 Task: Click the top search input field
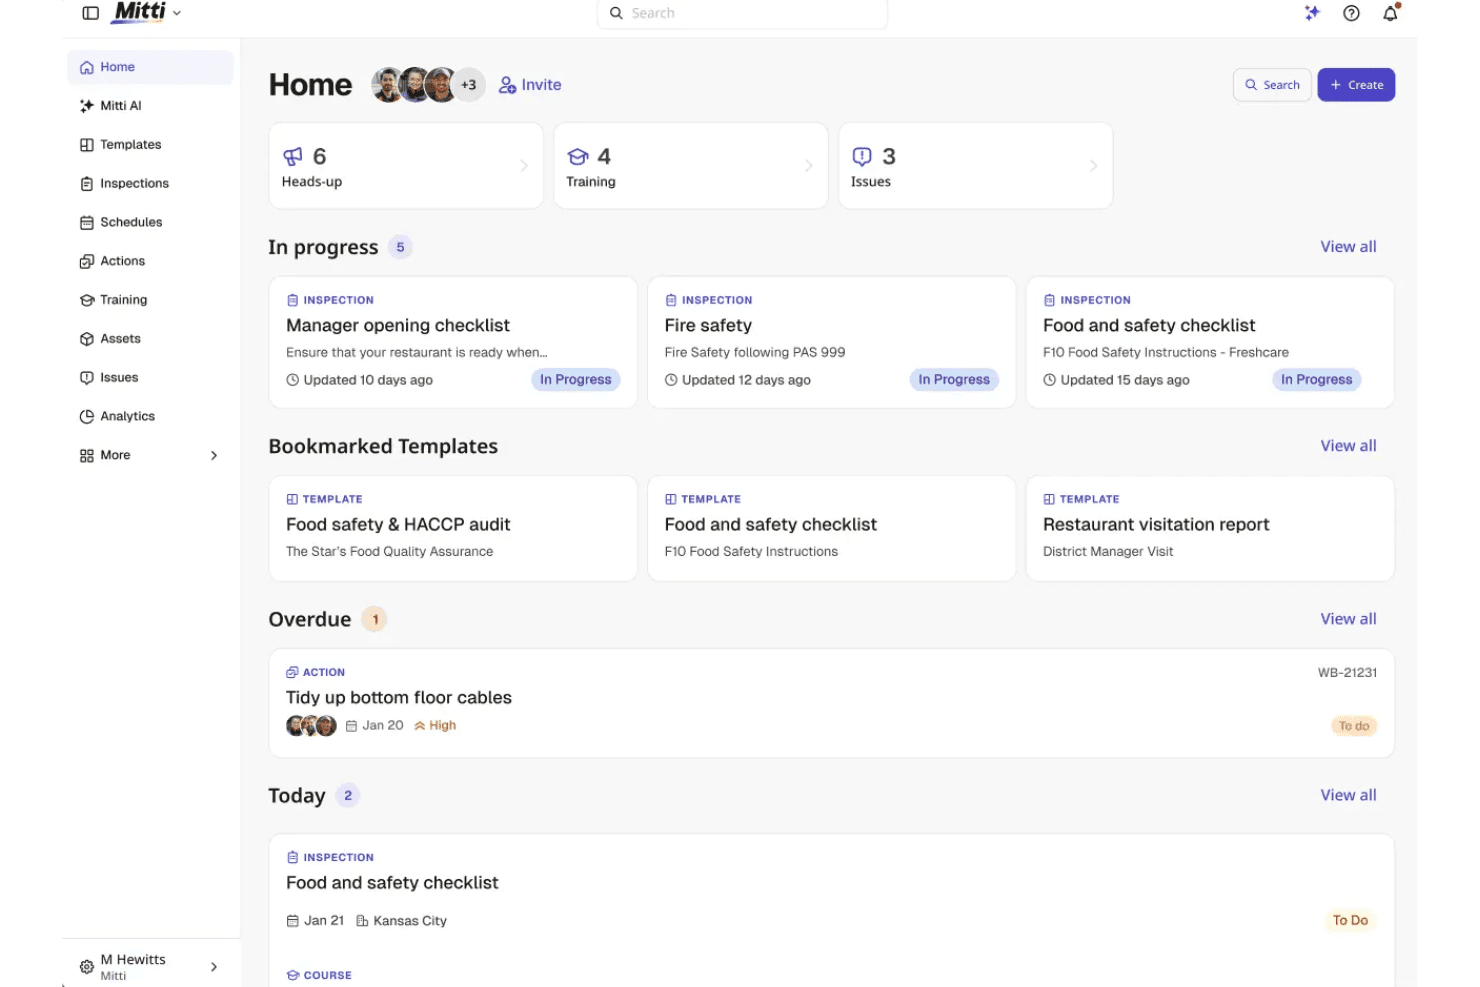click(742, 13)
